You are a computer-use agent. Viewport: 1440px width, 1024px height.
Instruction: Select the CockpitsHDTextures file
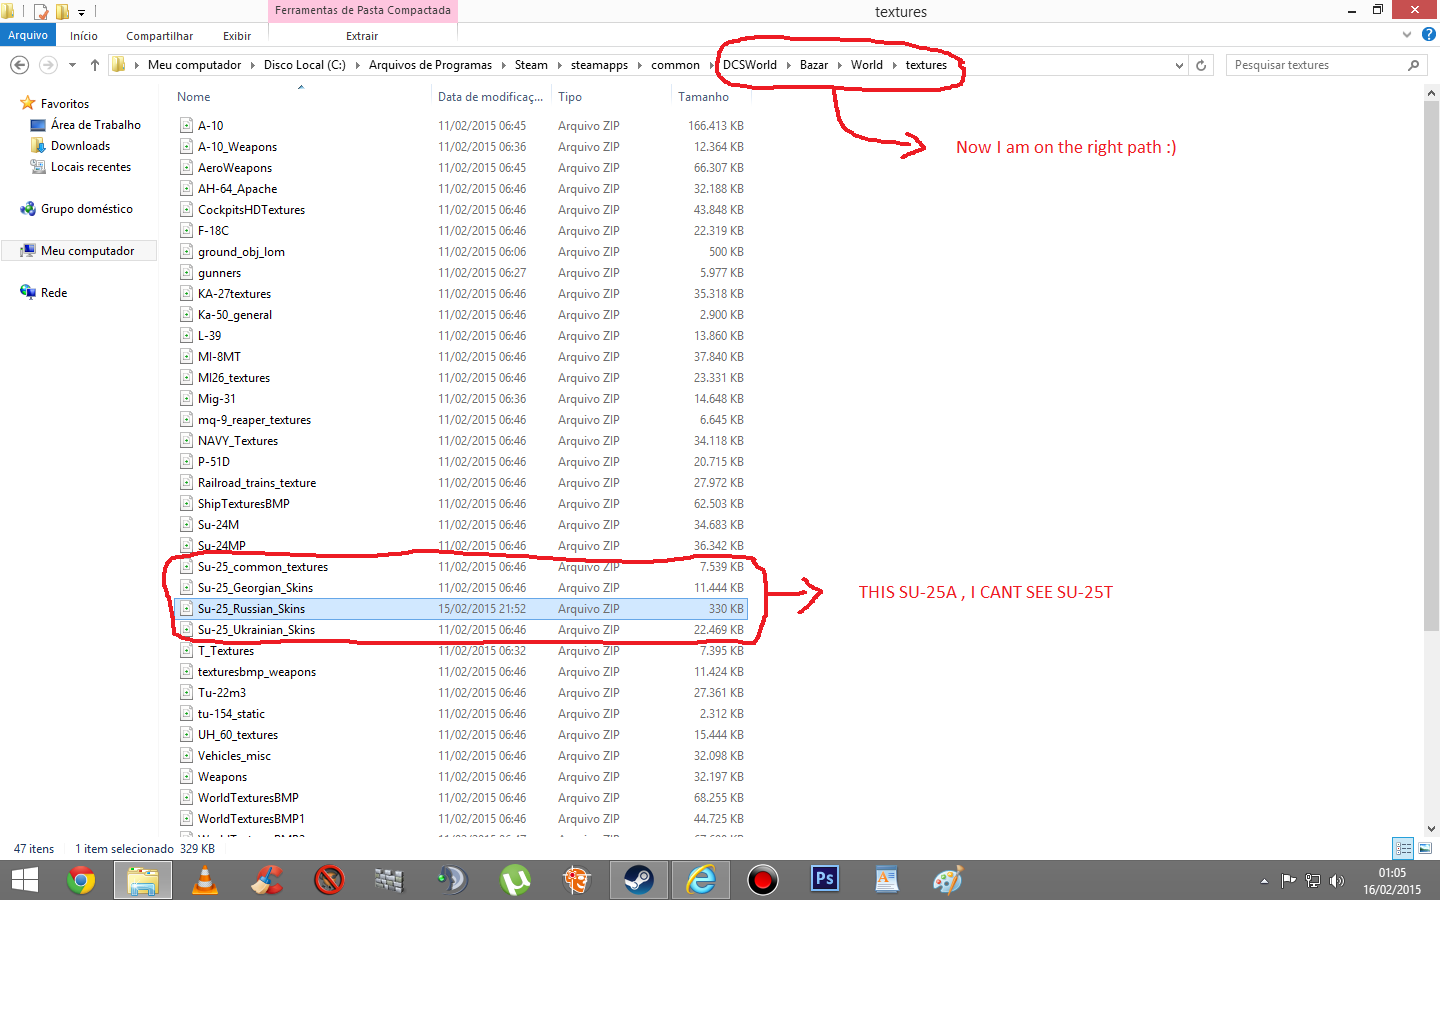(251, 210)
